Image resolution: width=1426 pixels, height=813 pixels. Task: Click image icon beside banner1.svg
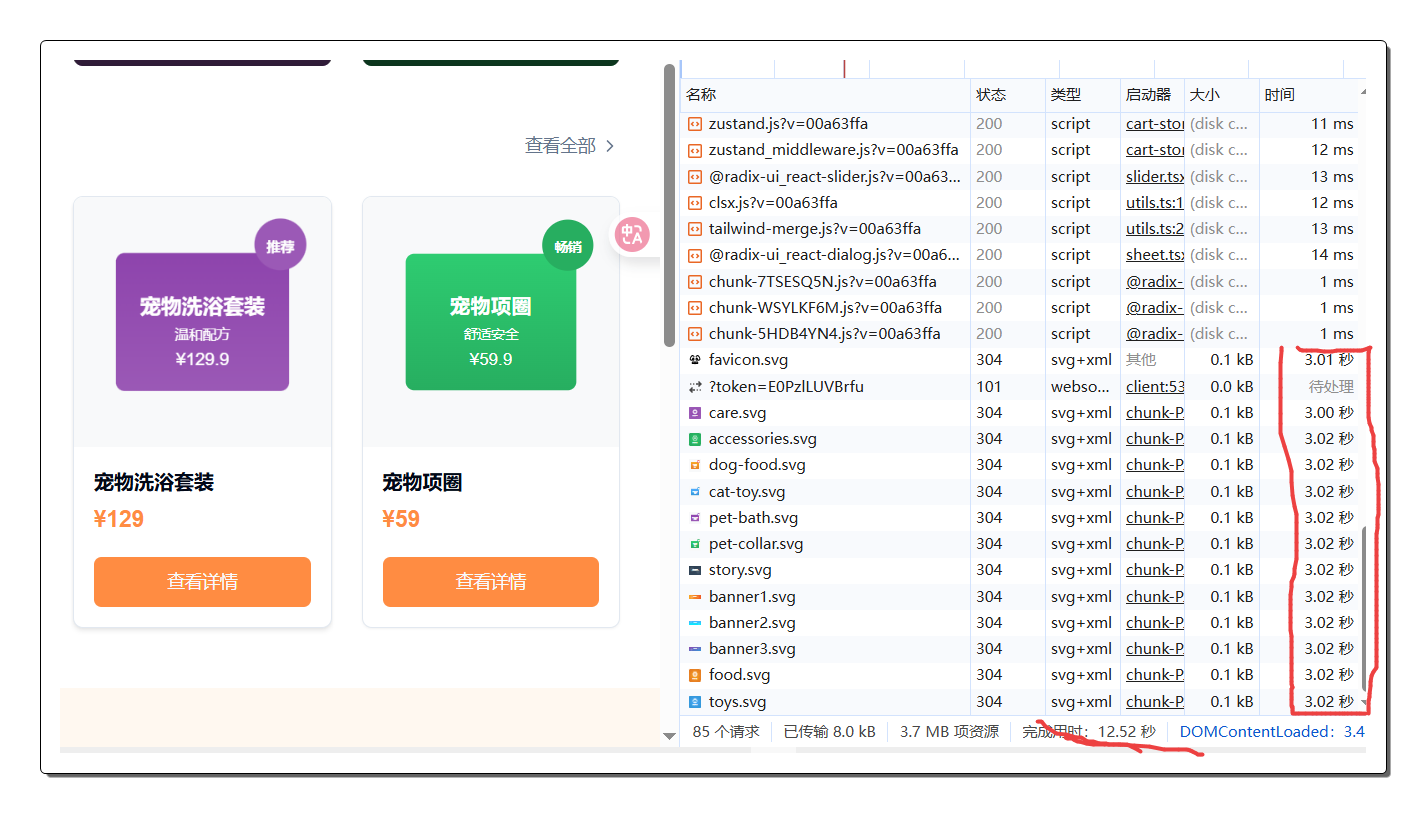pos(695,597)
